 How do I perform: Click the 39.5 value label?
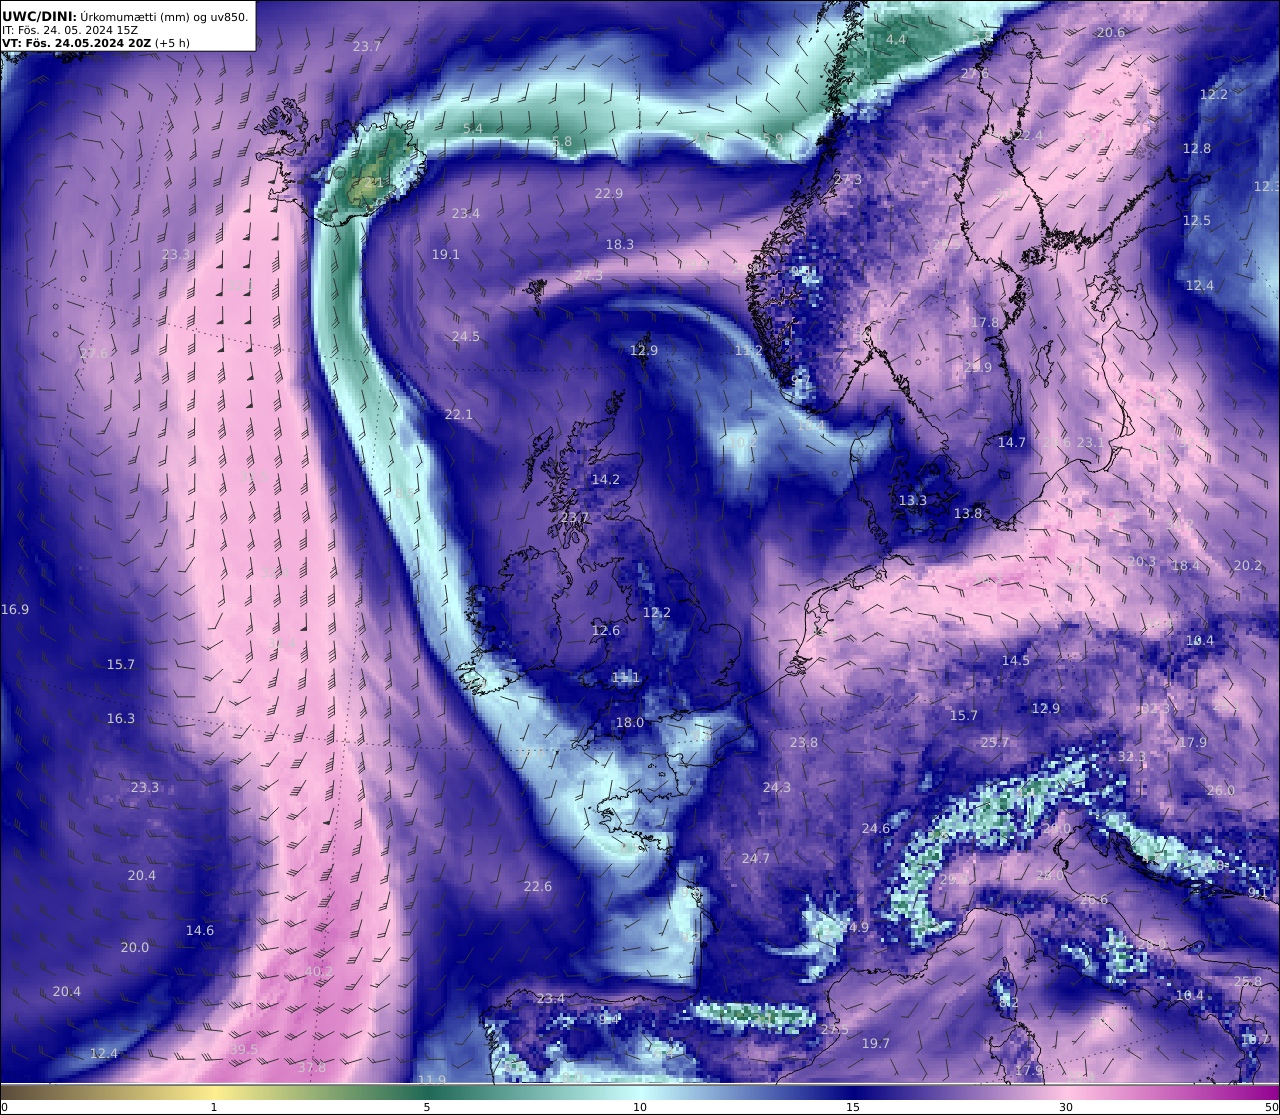(243, 1050)
